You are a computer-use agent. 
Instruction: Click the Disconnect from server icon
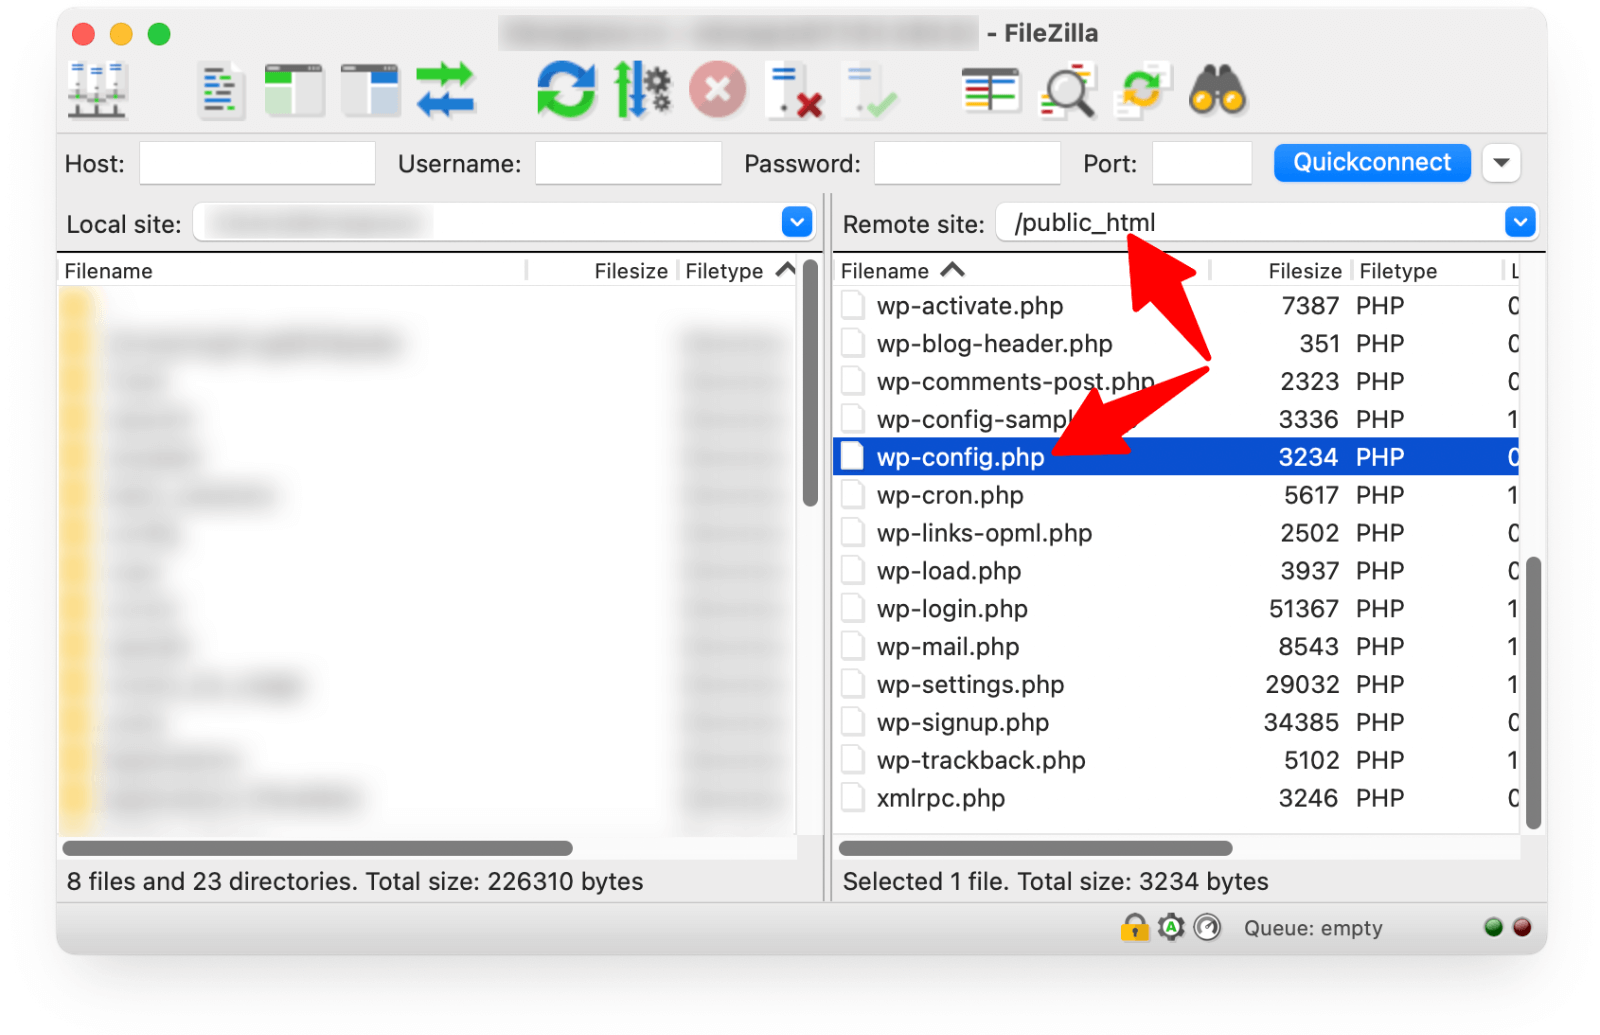tap(794, 91)
